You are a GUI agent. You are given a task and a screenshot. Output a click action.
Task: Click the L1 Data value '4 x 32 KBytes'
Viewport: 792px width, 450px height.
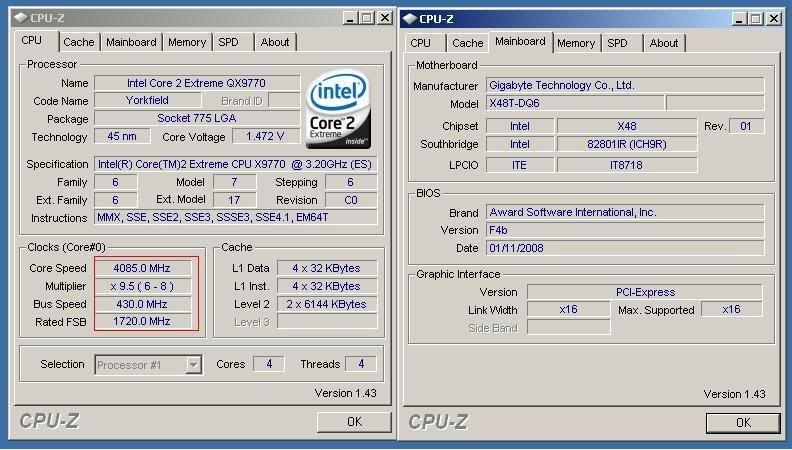327,268
